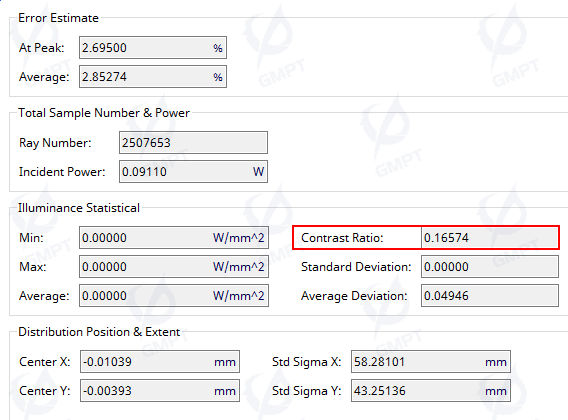
Task: Click the Error Estimate group title
Action: pos(58,18)
